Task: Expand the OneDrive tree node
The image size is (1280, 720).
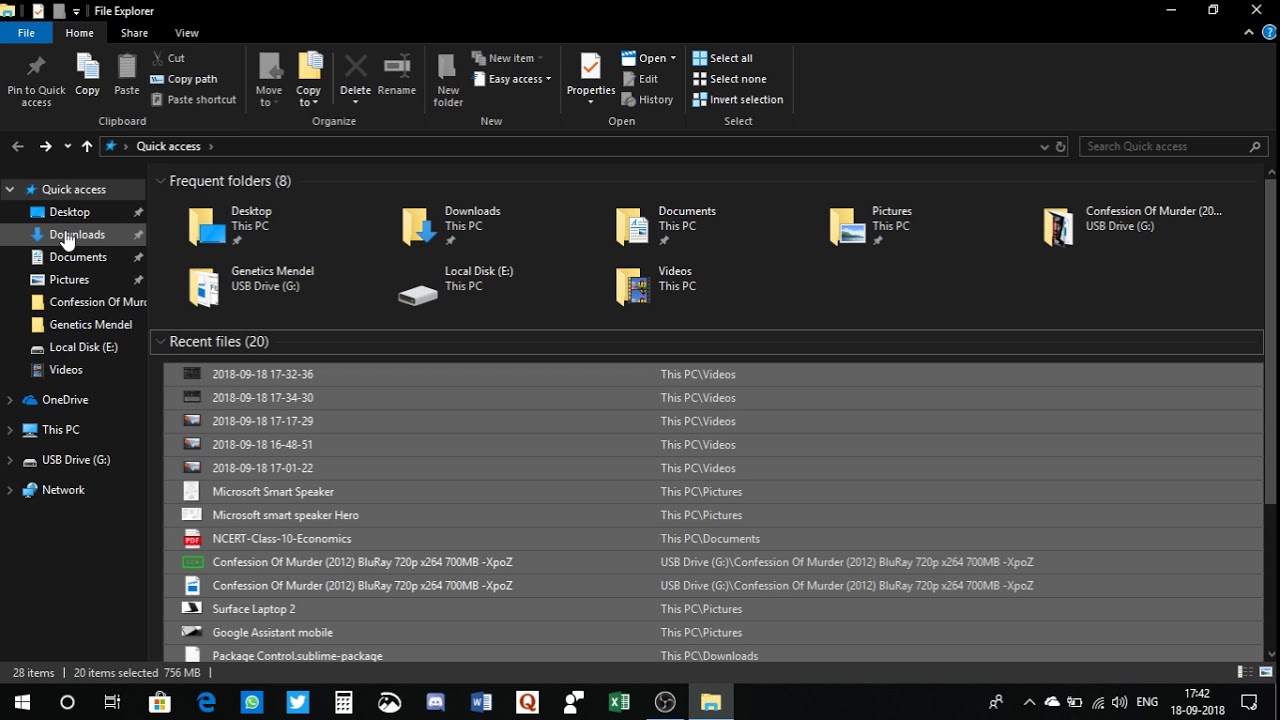Action: (x=9, y=400)
